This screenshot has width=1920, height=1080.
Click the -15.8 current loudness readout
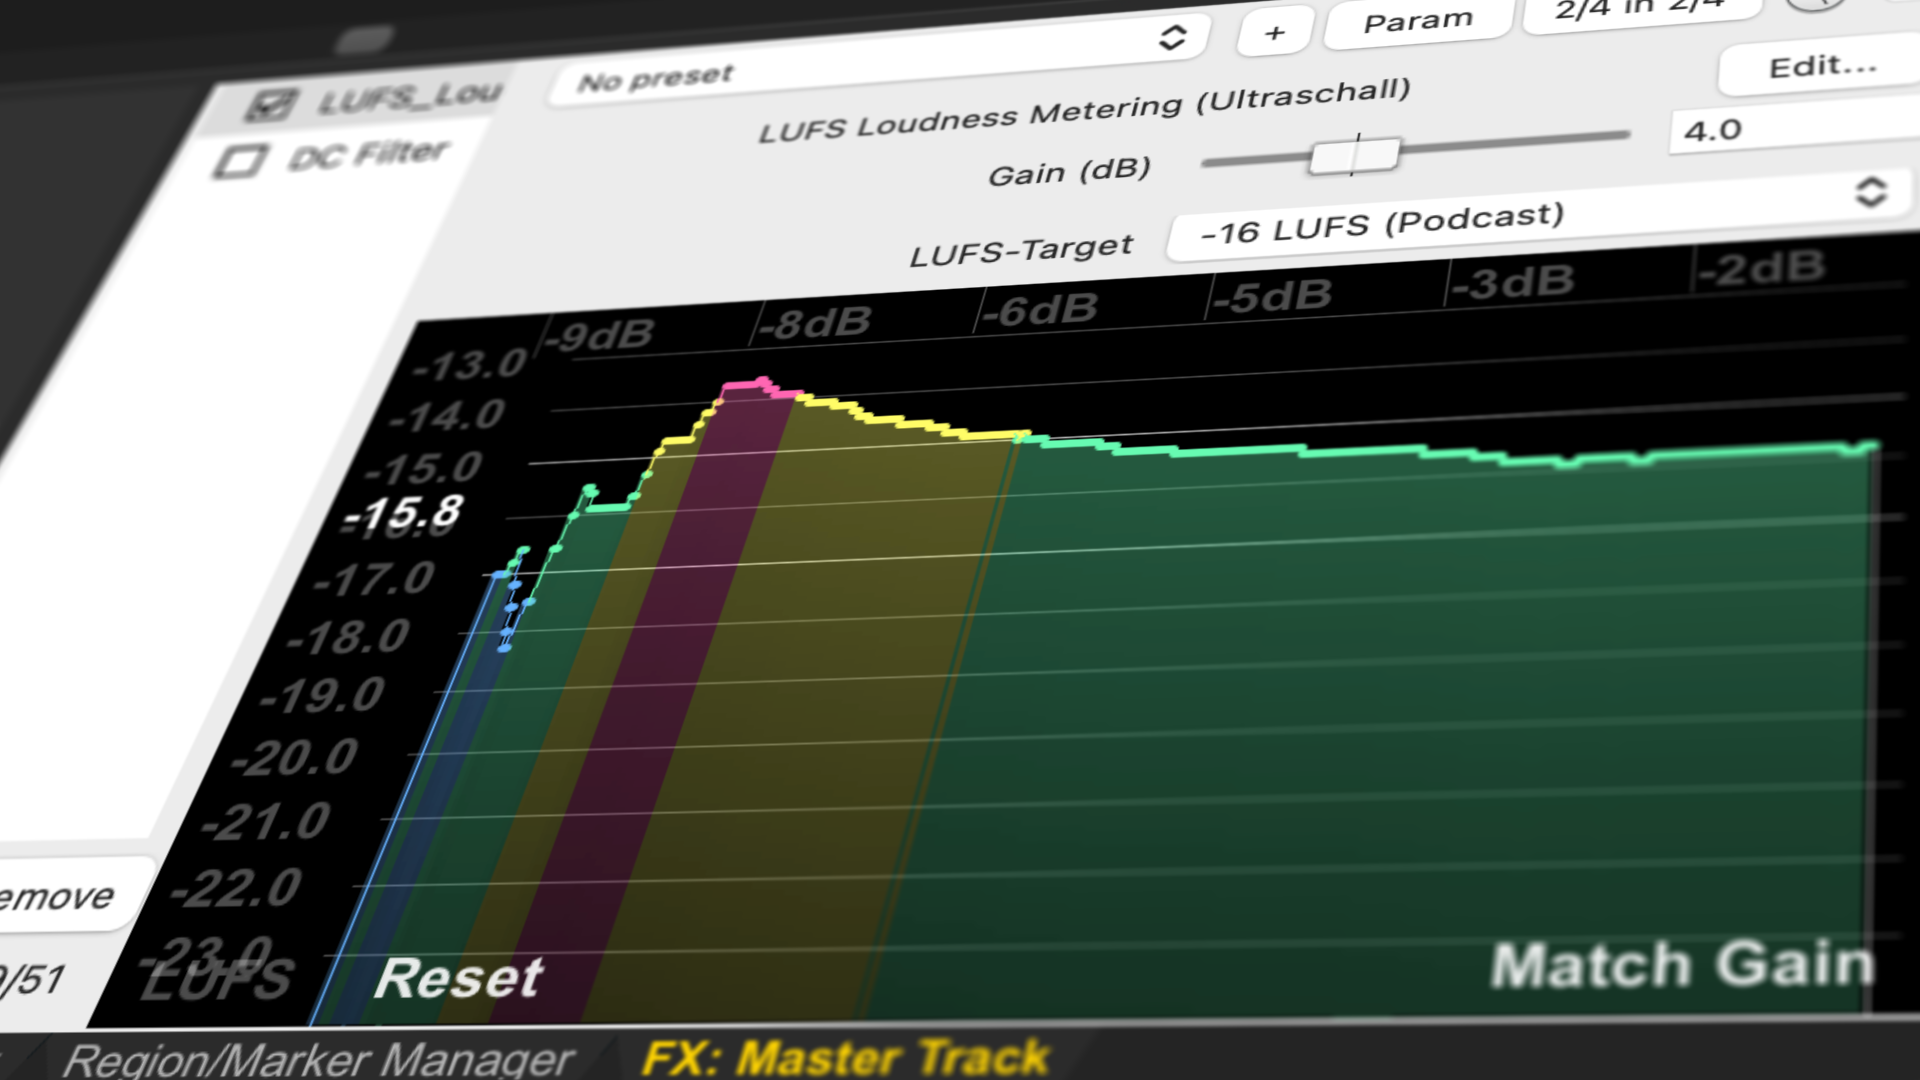402,514
